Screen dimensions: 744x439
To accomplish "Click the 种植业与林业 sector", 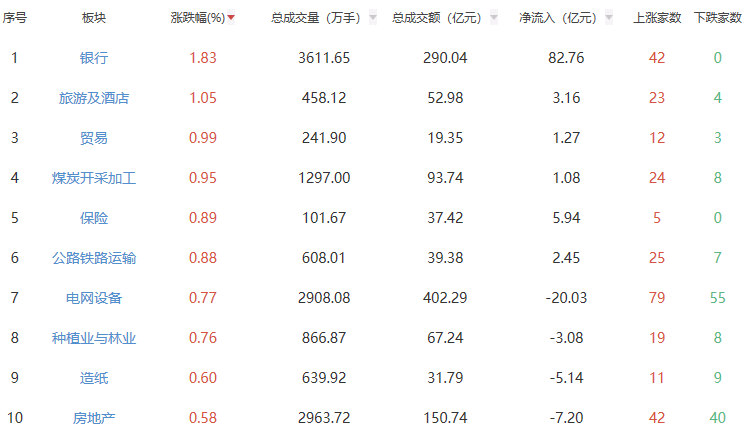I will pyautogui.click(x=94, y=338).
